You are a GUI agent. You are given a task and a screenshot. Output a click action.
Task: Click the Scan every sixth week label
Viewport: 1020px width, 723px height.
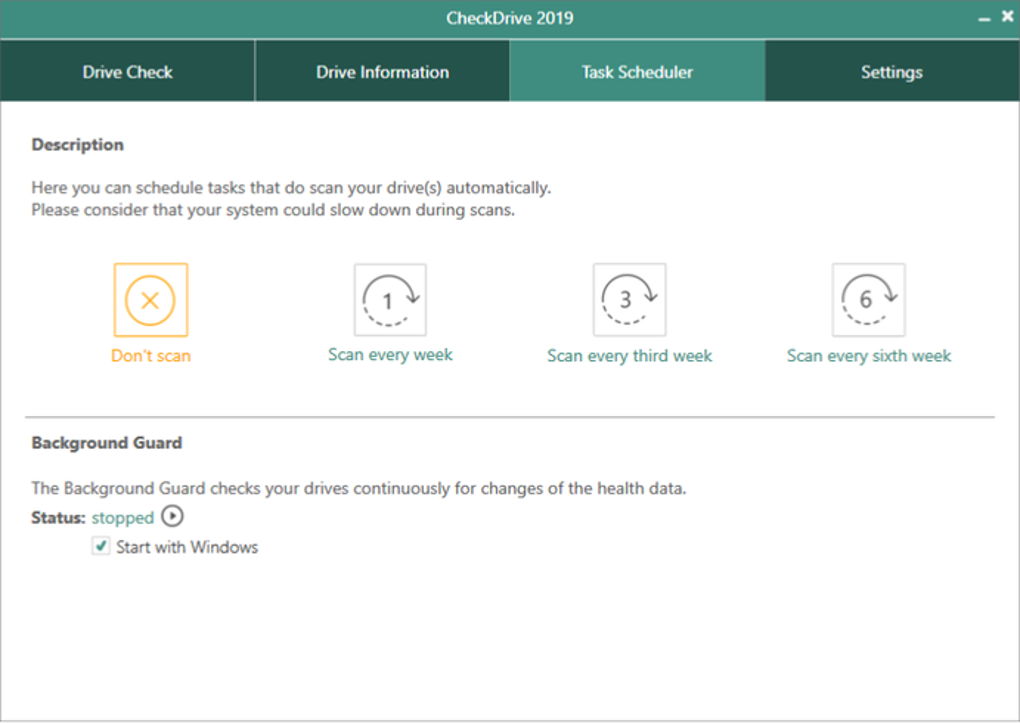click(868, 356)
